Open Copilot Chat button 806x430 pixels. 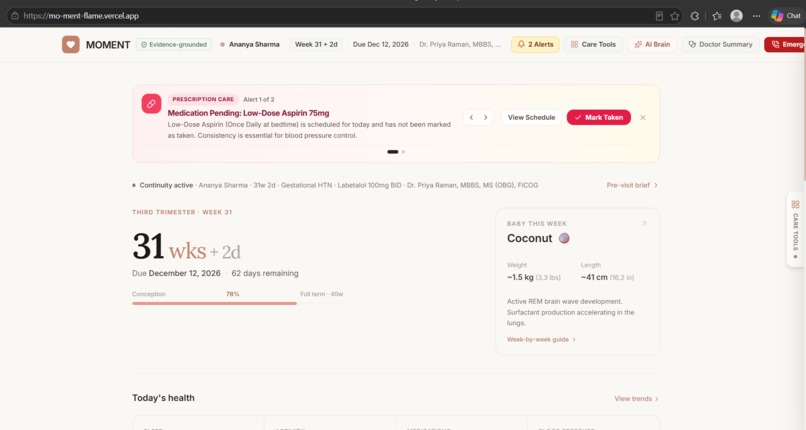coord(786,16)
